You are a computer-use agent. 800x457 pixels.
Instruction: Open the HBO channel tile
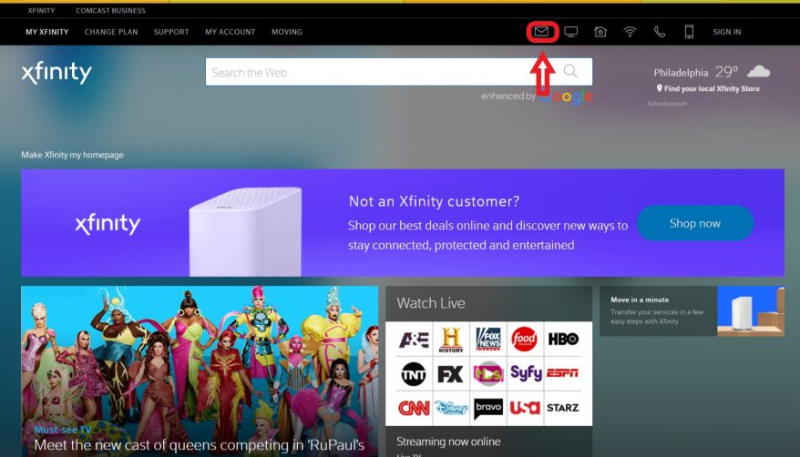point(563,339)
